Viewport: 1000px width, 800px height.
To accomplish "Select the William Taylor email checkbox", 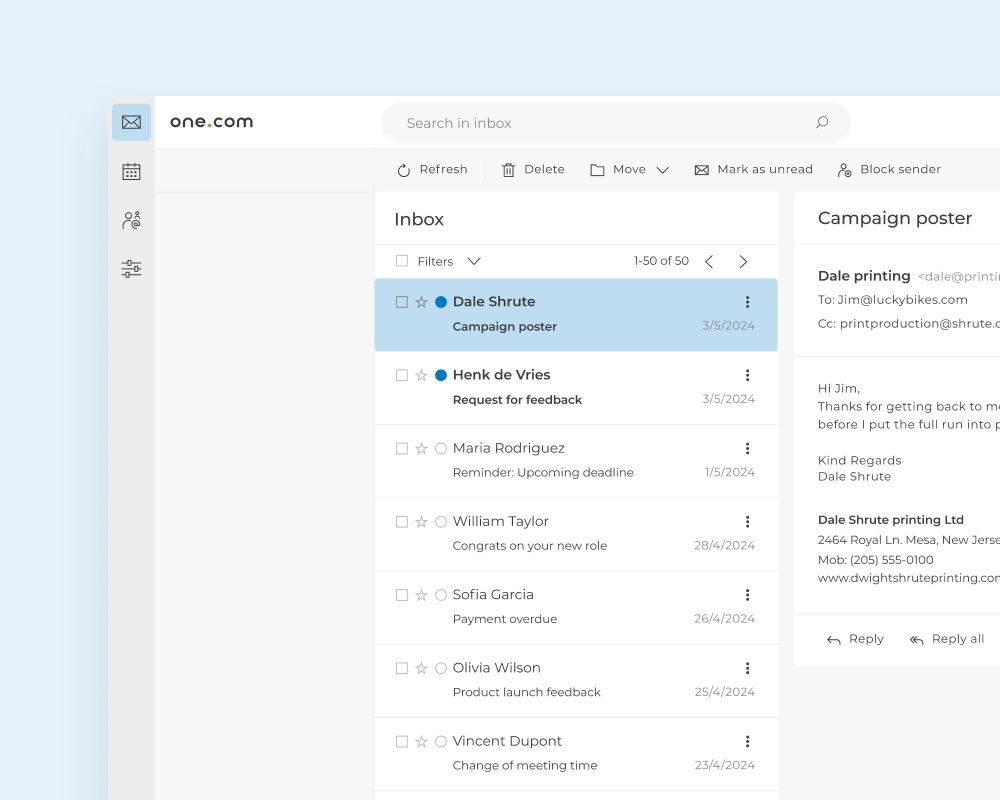I will click(402, 522).
